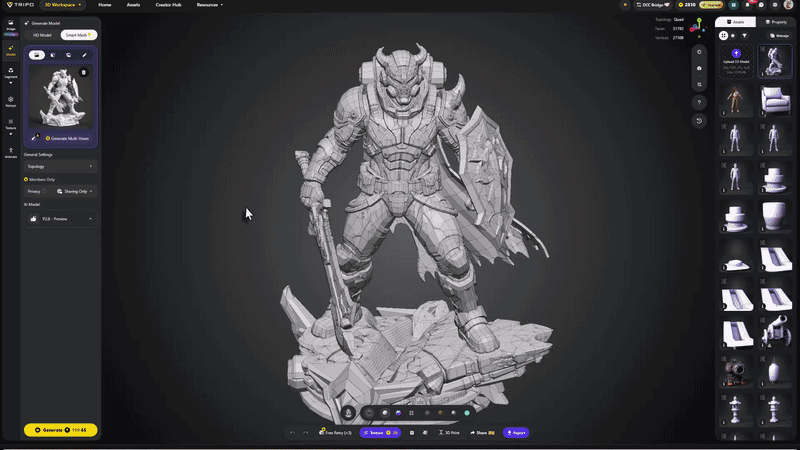The width and height of the screenshot is (800, 450).
Task: Delete the uploaded reference image
Action: (x=84, y=72)
